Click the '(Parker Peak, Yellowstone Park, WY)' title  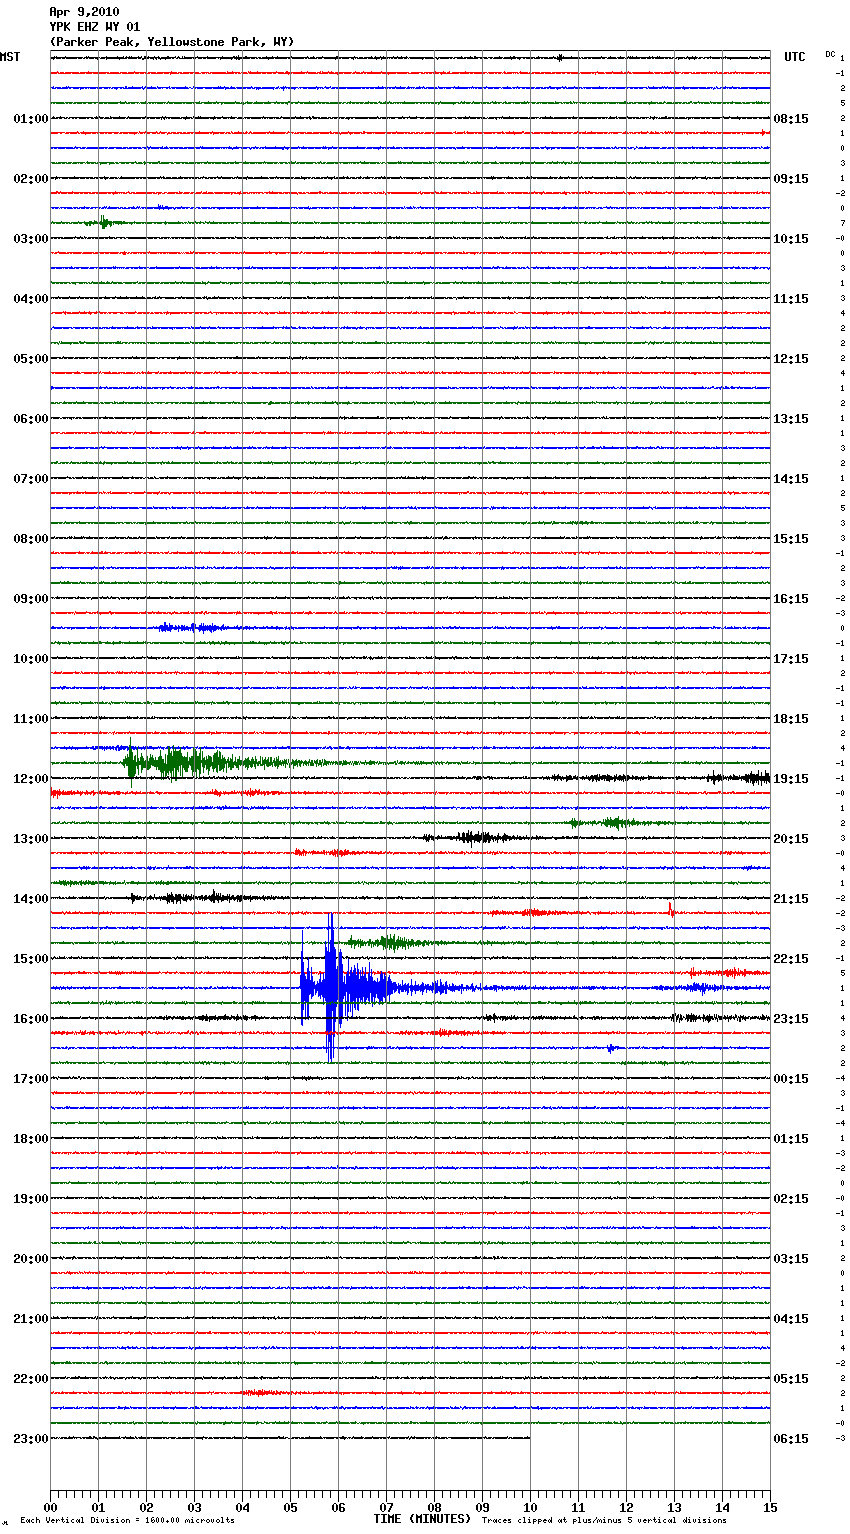point(172,42)
